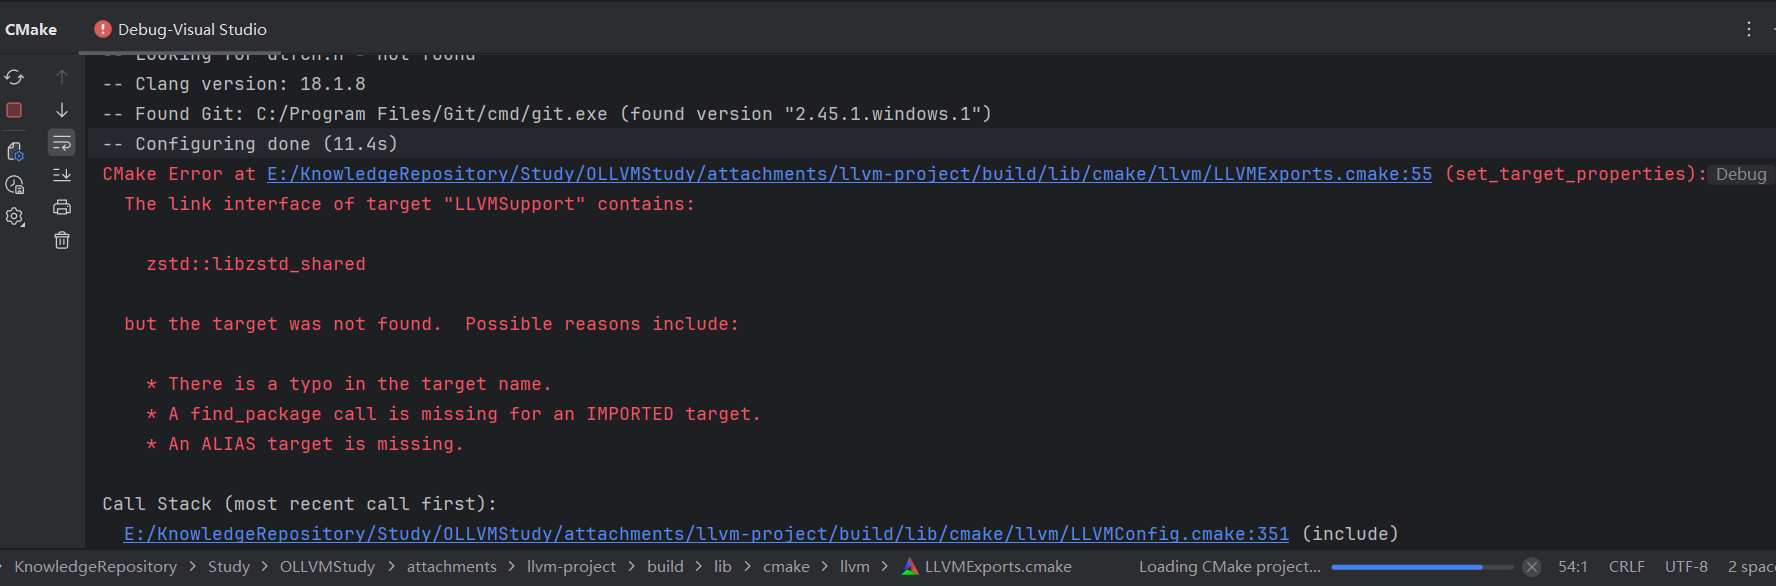This screenshot has height=586, width=1776.
Task: Select the CMake tool window tab
Action: (x=31, y=29)
